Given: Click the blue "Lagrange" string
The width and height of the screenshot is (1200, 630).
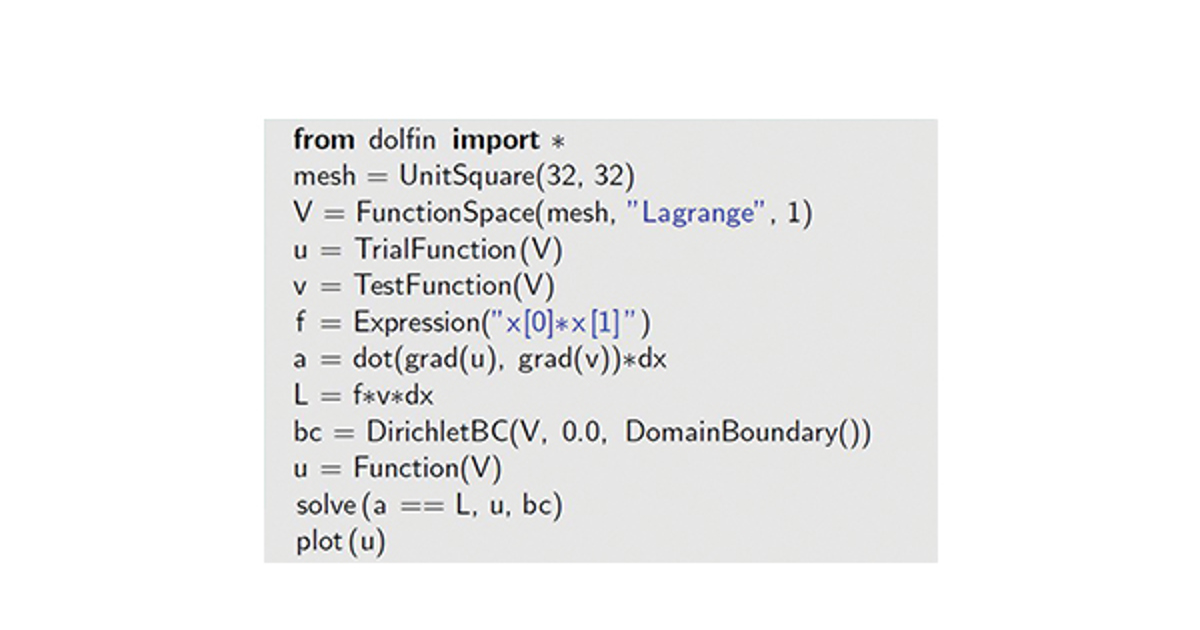Looking at the screenshot, I should coord(698,213).
